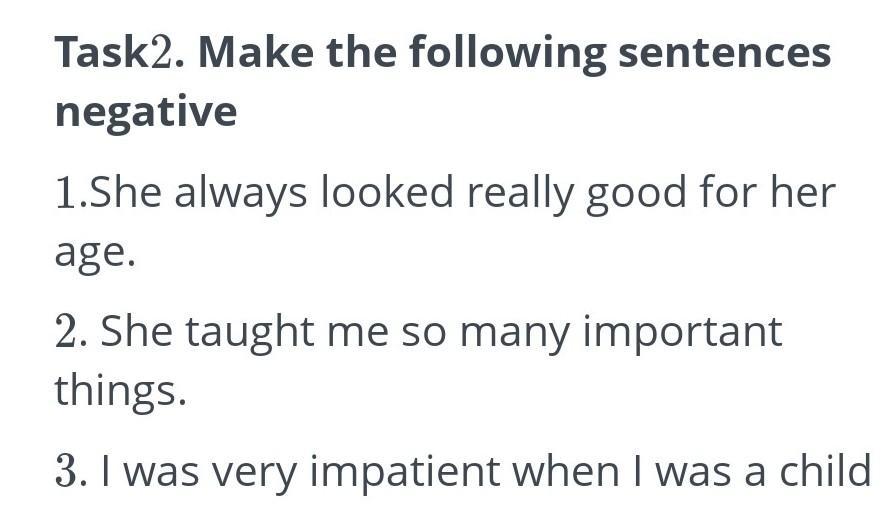Click the word "things." ending sentence two

tap(121, 390)
